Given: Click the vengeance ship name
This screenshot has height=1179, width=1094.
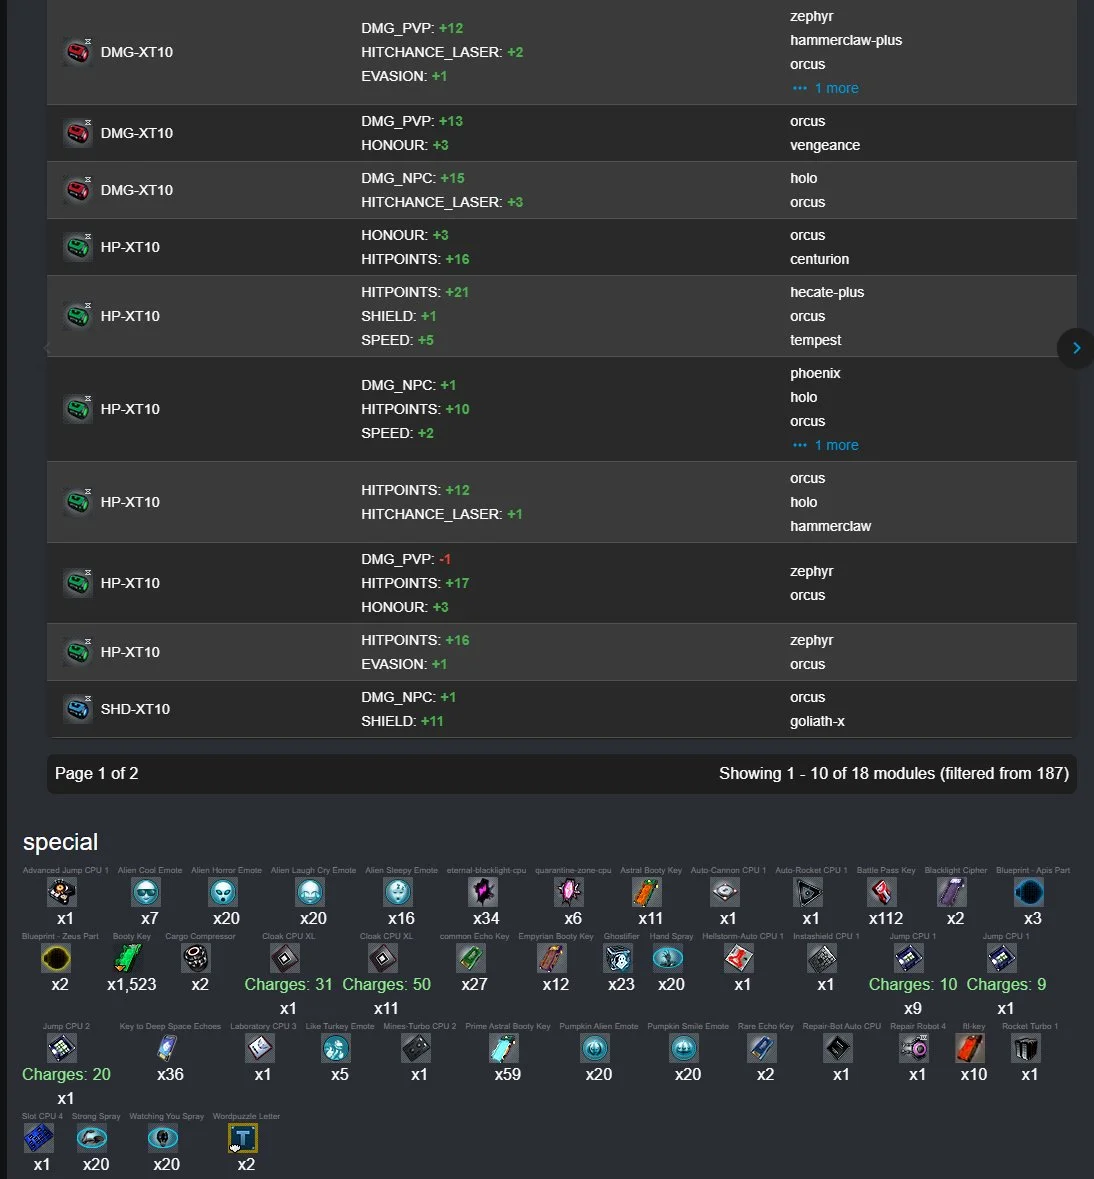Looking at the screenshot, I should pyautogui.click(x=824, y=145).
